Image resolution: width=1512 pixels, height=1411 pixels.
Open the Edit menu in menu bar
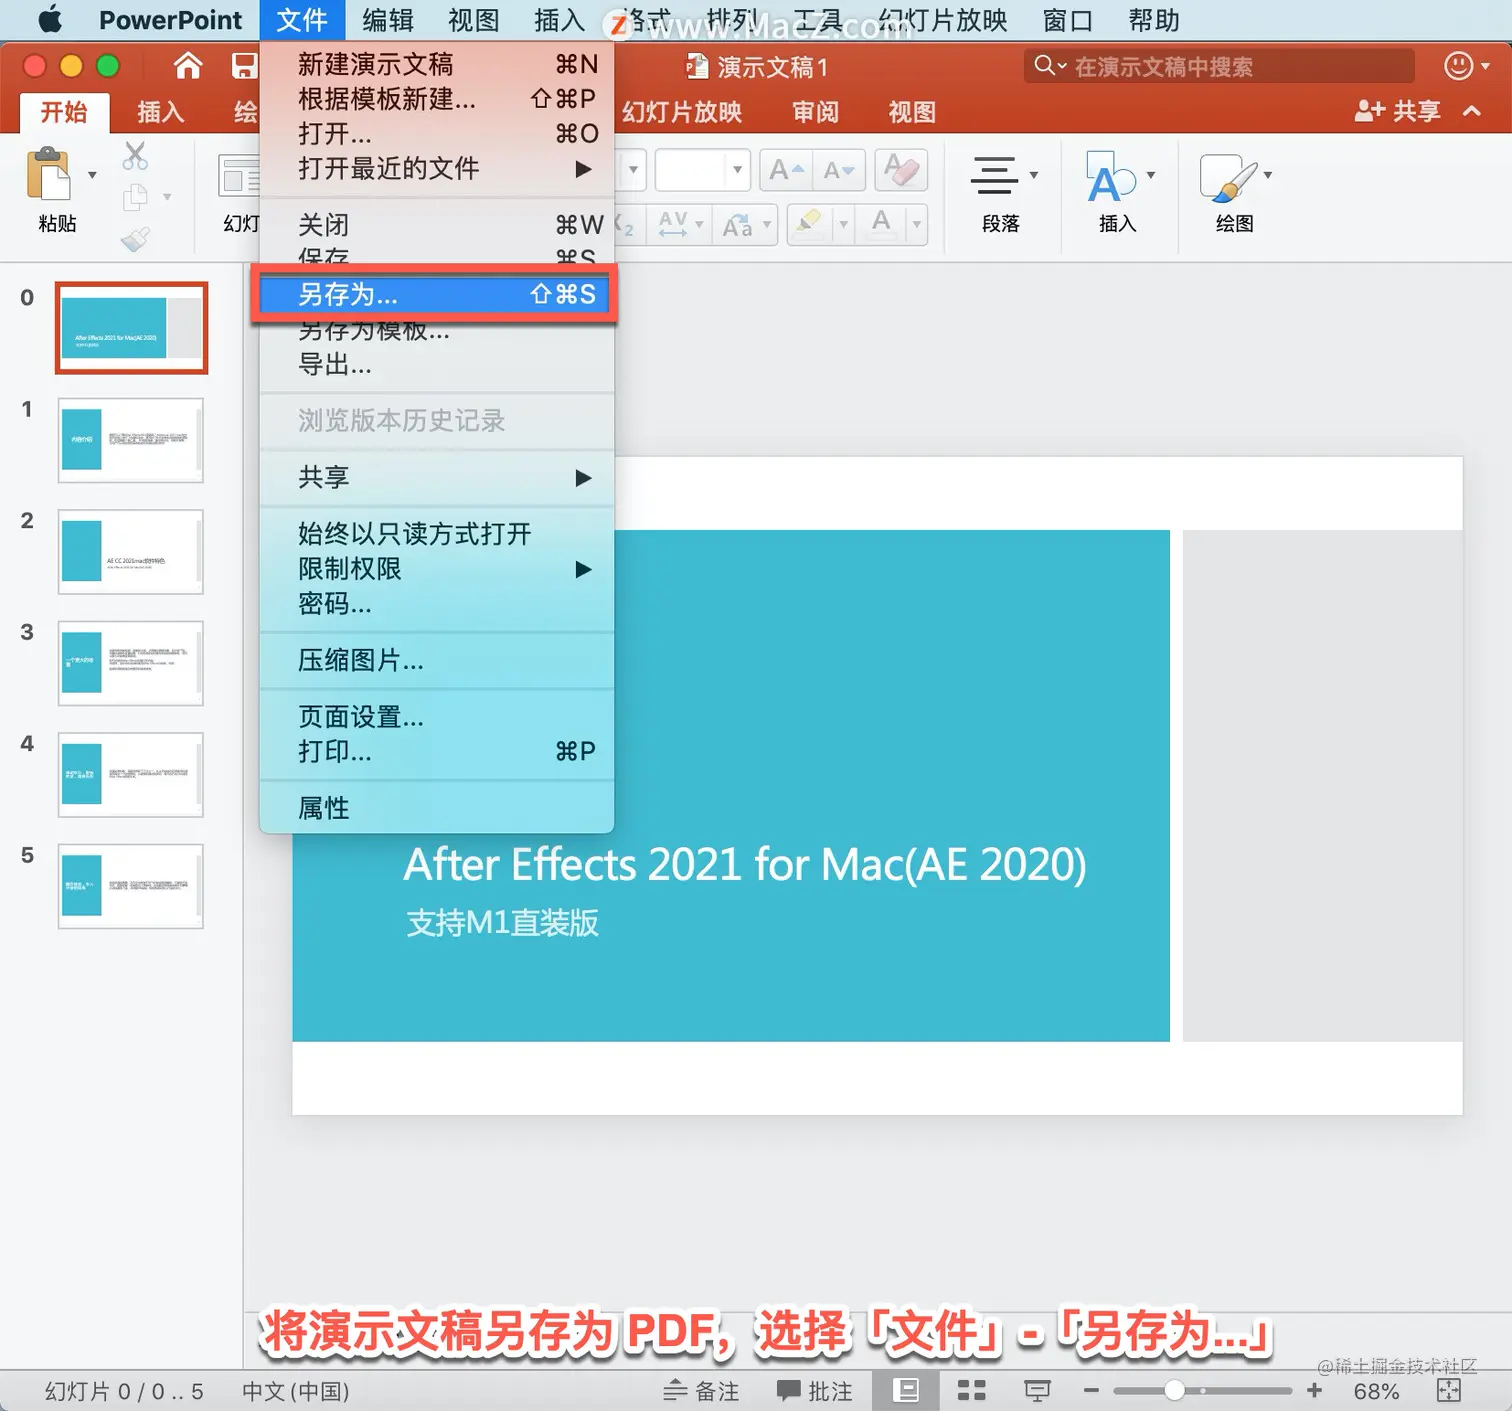[x=387, y=20]
